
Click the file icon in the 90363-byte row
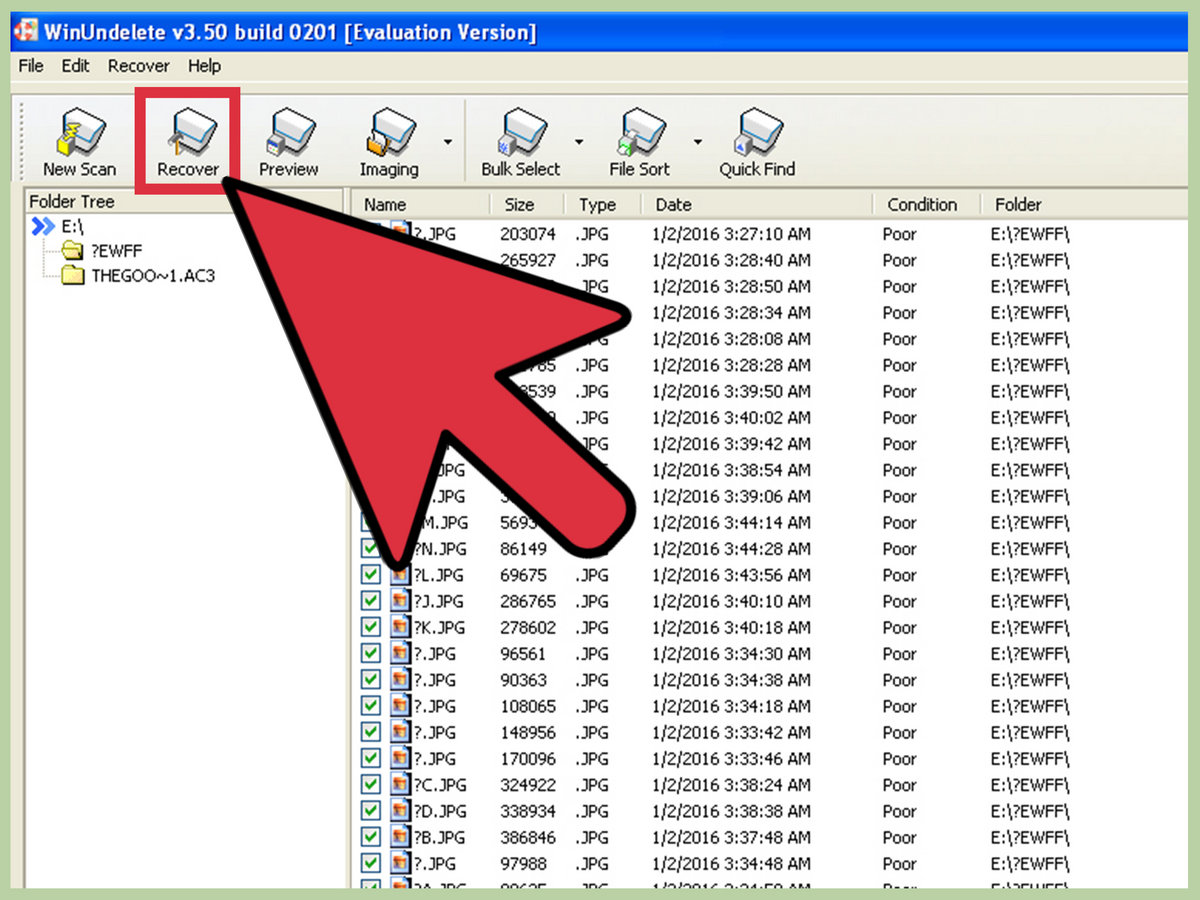400,679
